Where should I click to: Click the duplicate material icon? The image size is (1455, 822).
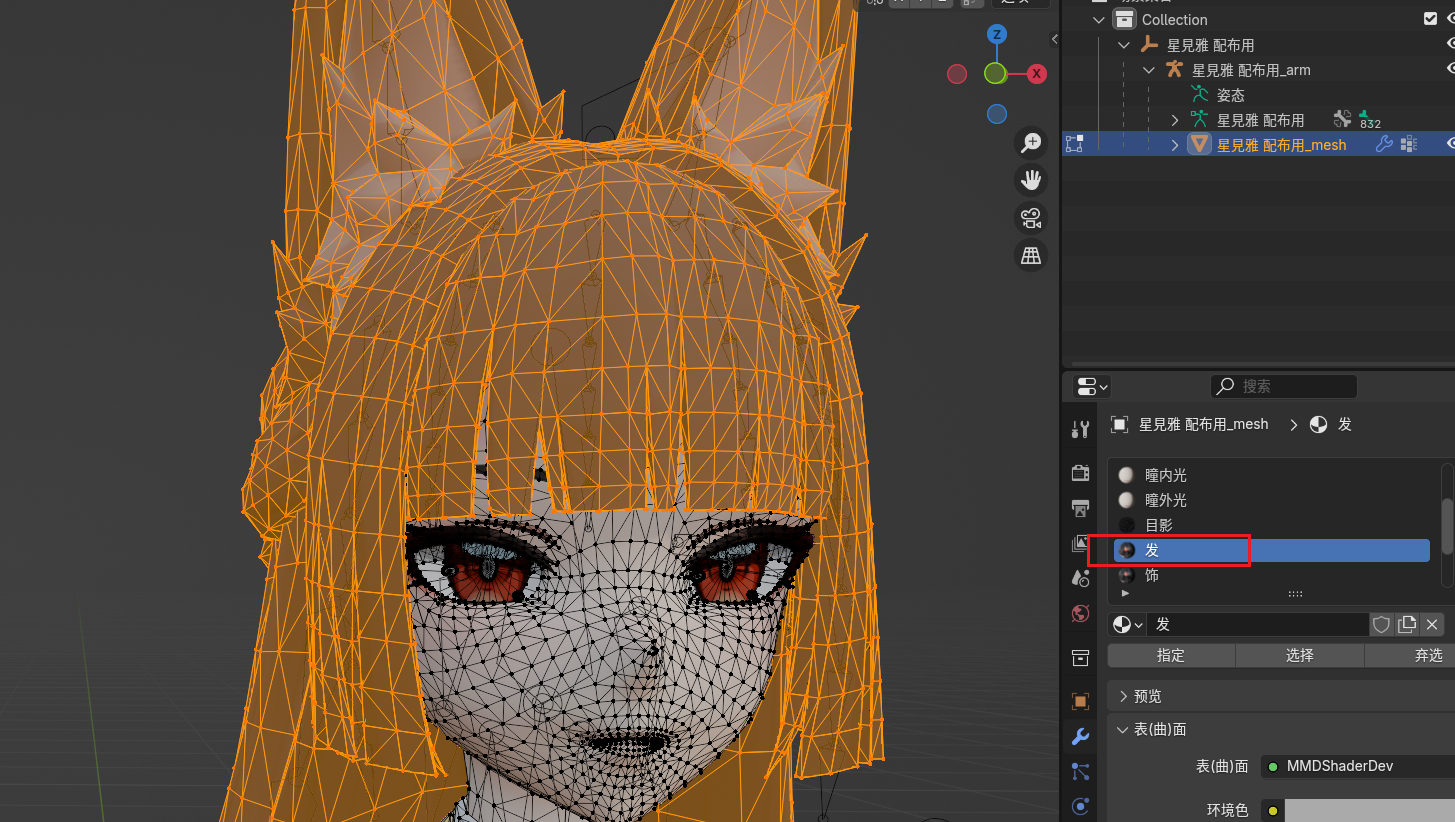coord(1407,624)
